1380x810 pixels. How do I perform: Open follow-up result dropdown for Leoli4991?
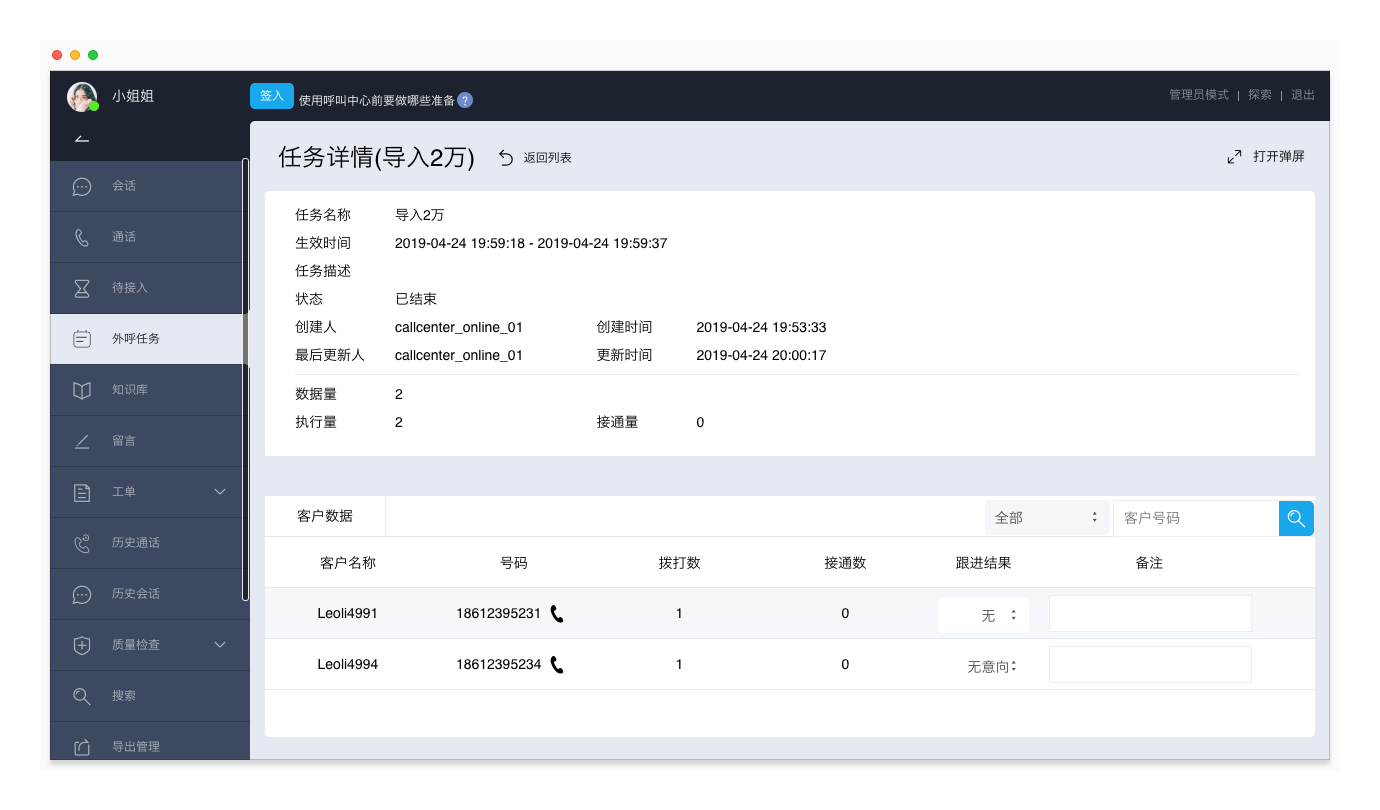coord(983,616)
